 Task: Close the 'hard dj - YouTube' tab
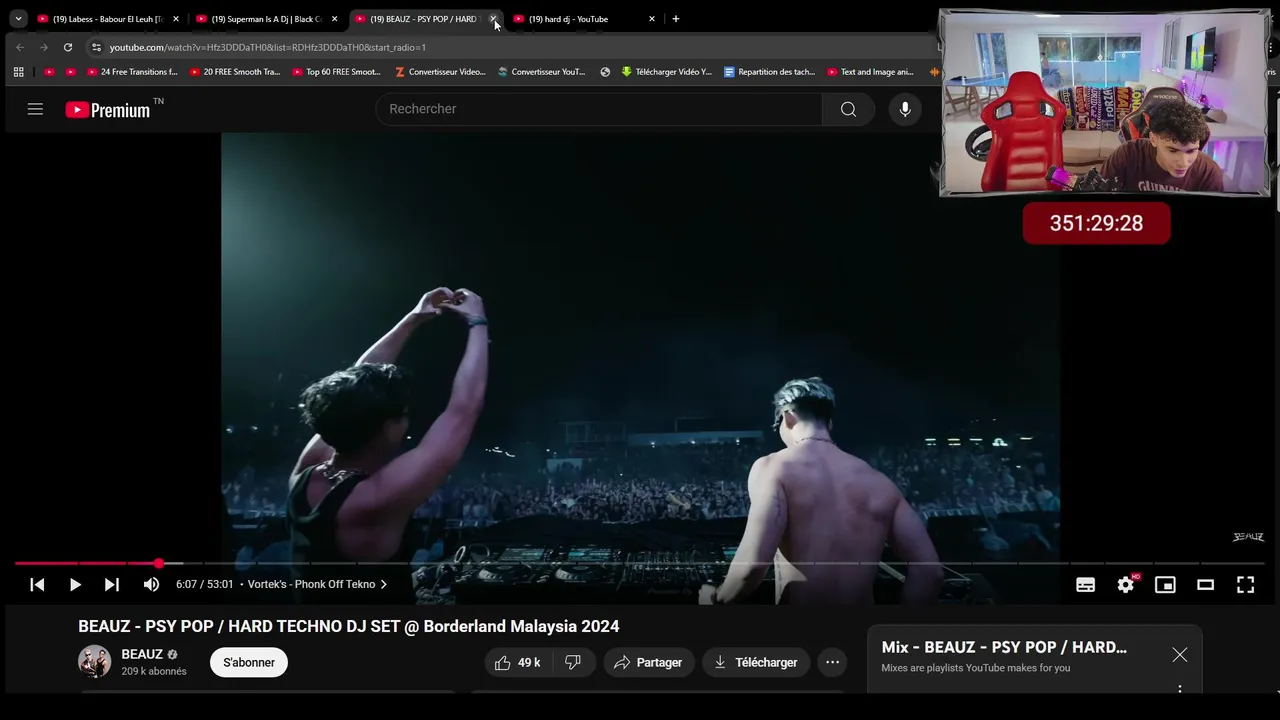[x=652, y=19]
